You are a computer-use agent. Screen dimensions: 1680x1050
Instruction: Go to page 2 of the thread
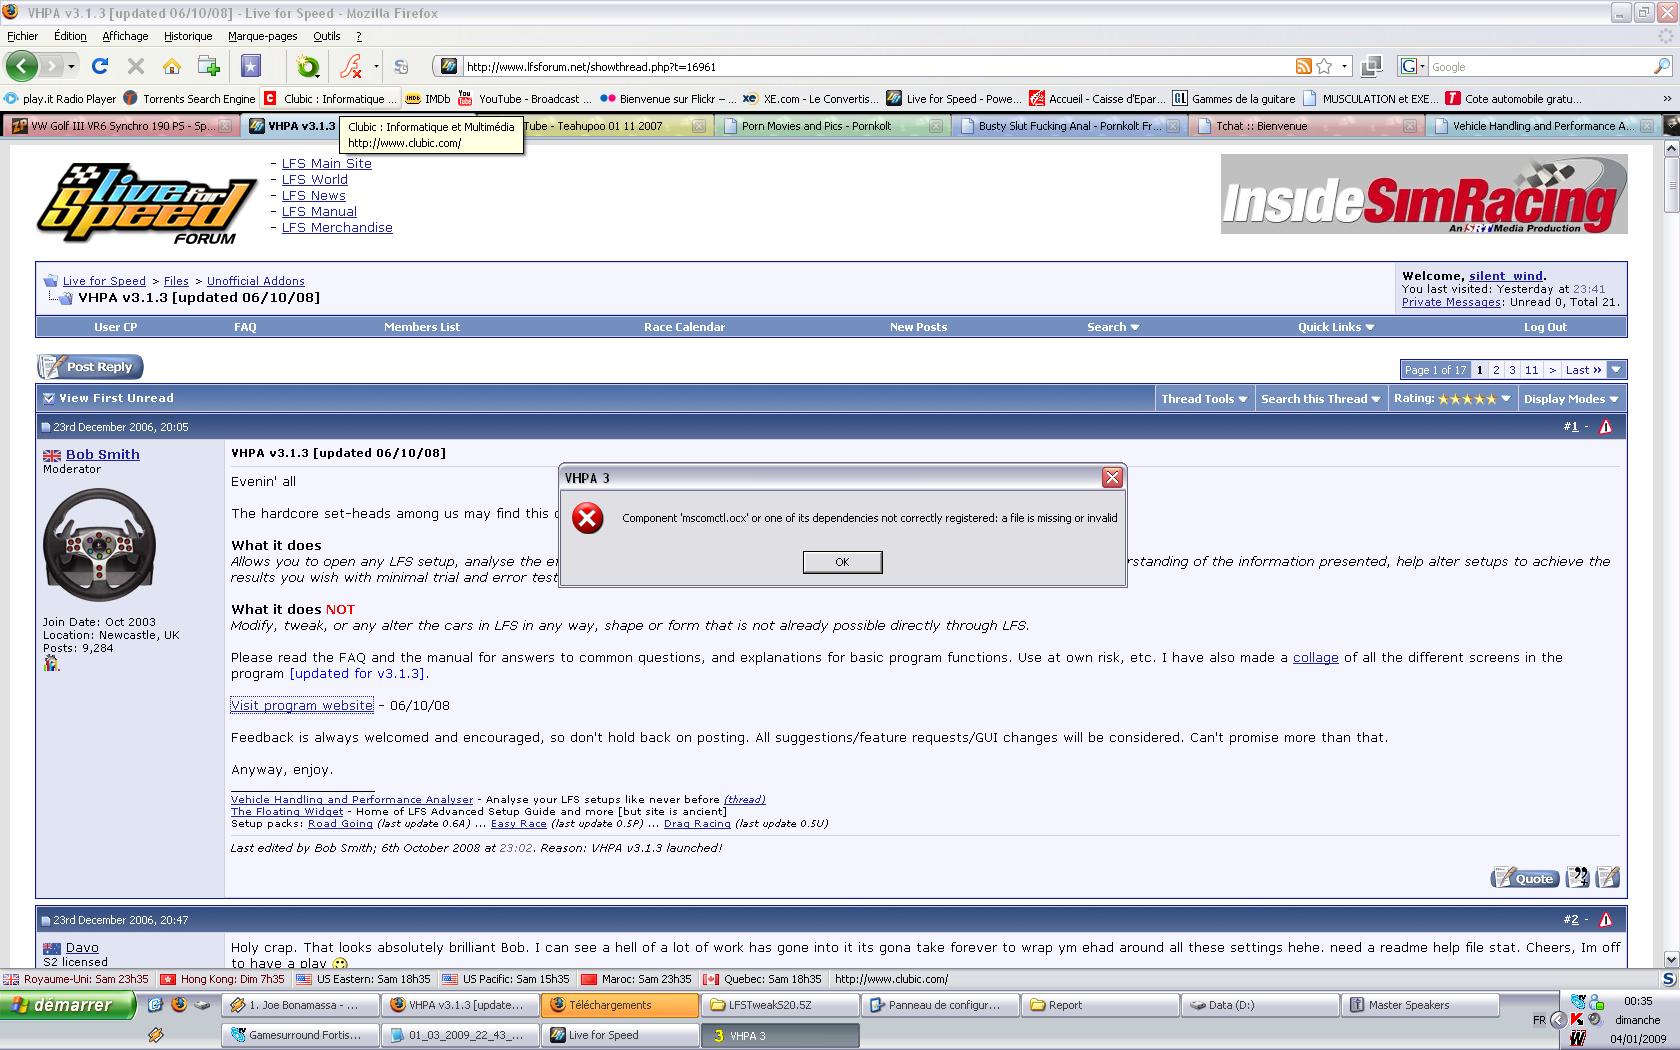(x=1496, y=370)
